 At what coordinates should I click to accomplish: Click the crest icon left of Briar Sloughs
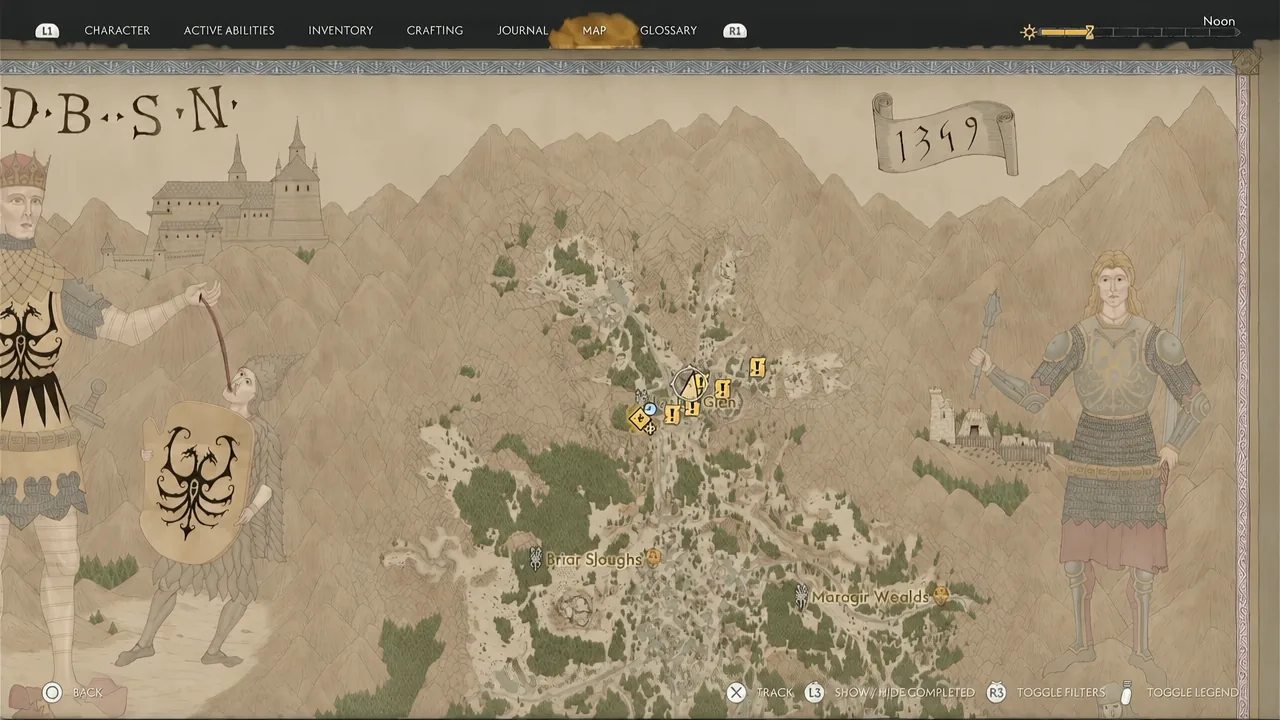535,558
